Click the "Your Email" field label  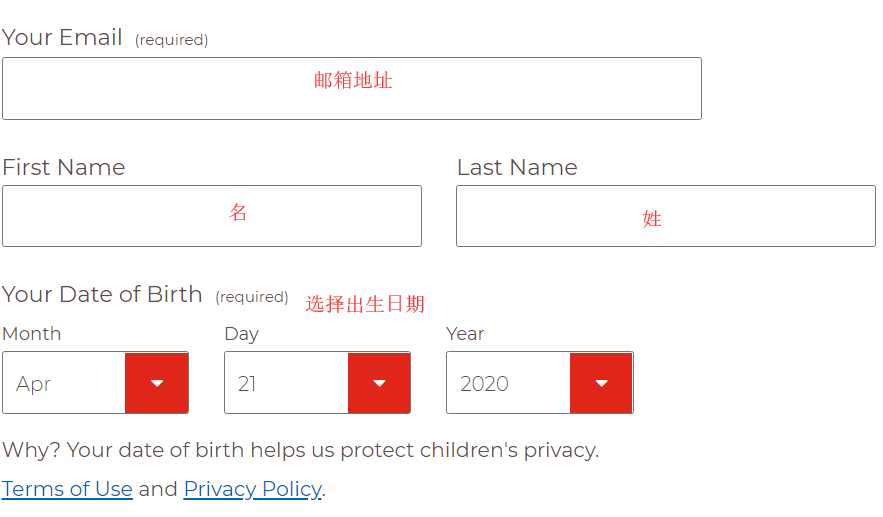pos(62,38)
